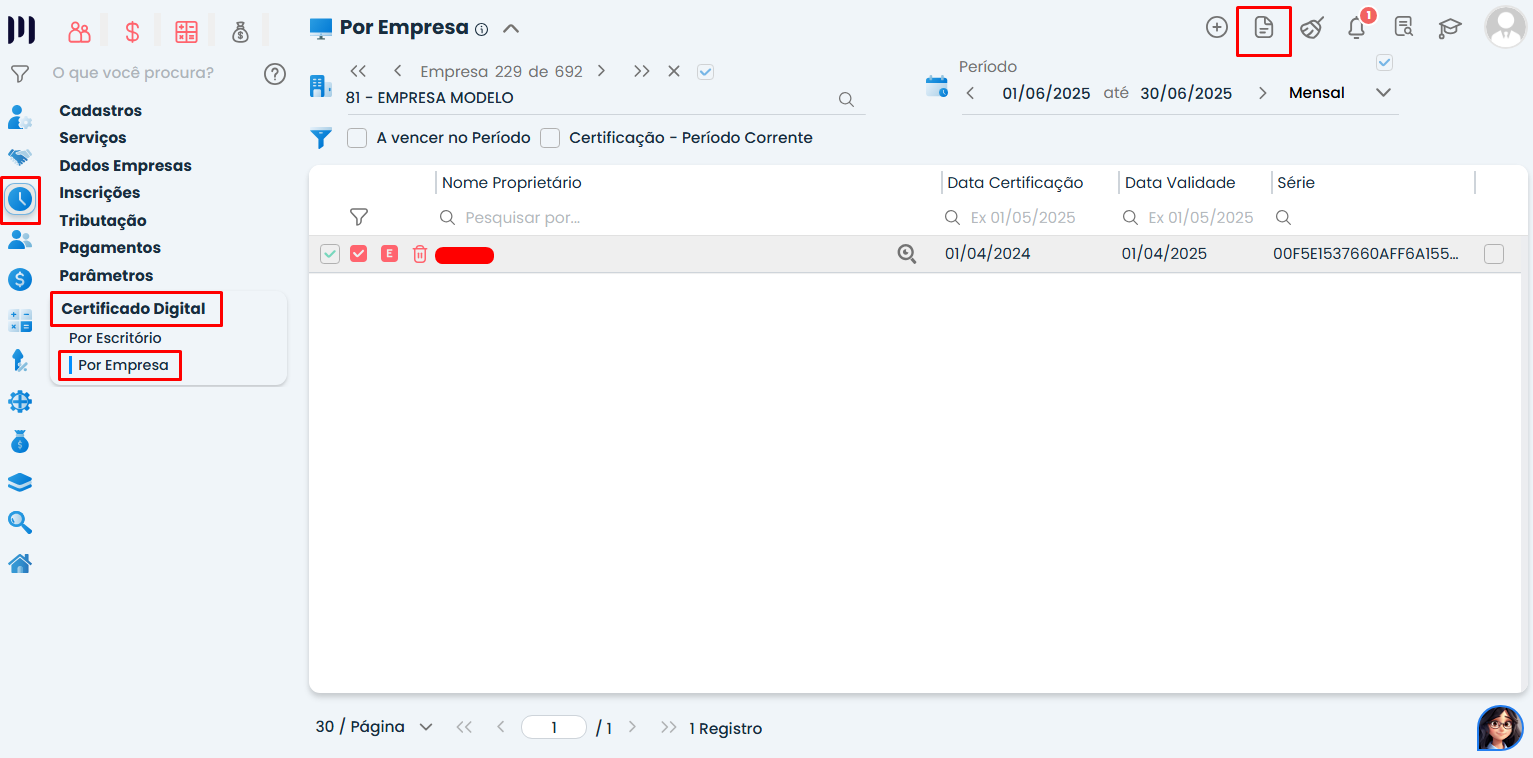Click the calendar icon beside Período
Image resolution: width=1533 pixels, height=758 pixels.
(x=937, y=86)
